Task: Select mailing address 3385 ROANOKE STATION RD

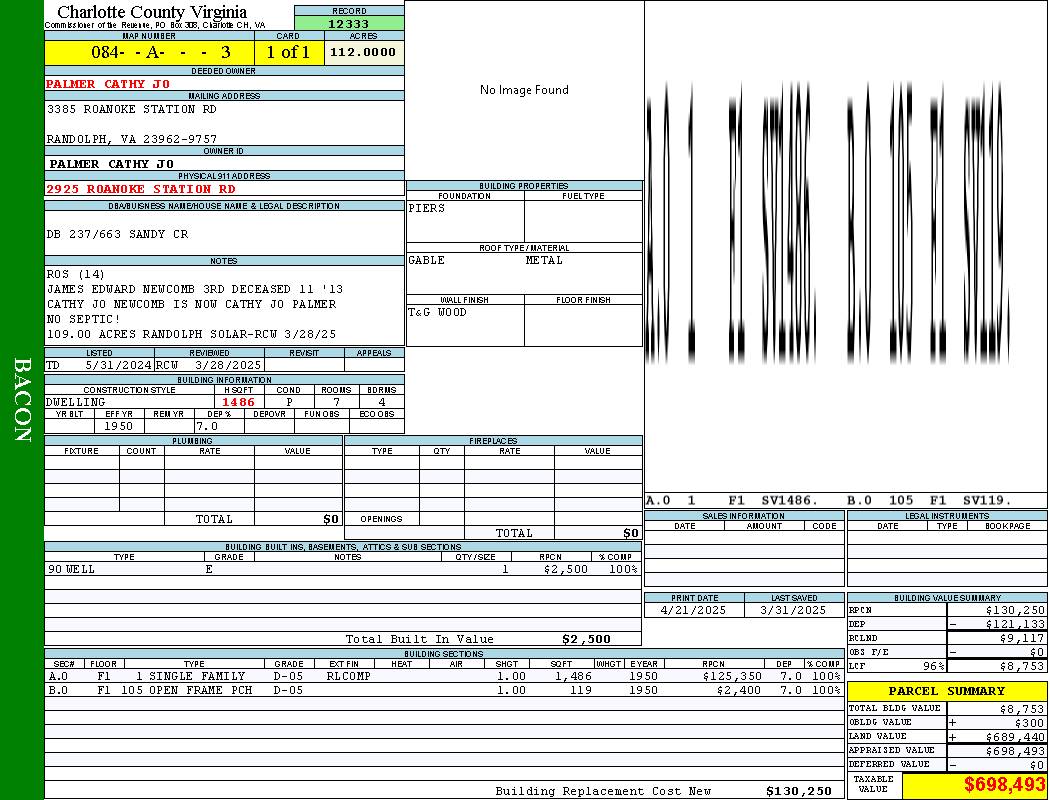Action: 131,109
